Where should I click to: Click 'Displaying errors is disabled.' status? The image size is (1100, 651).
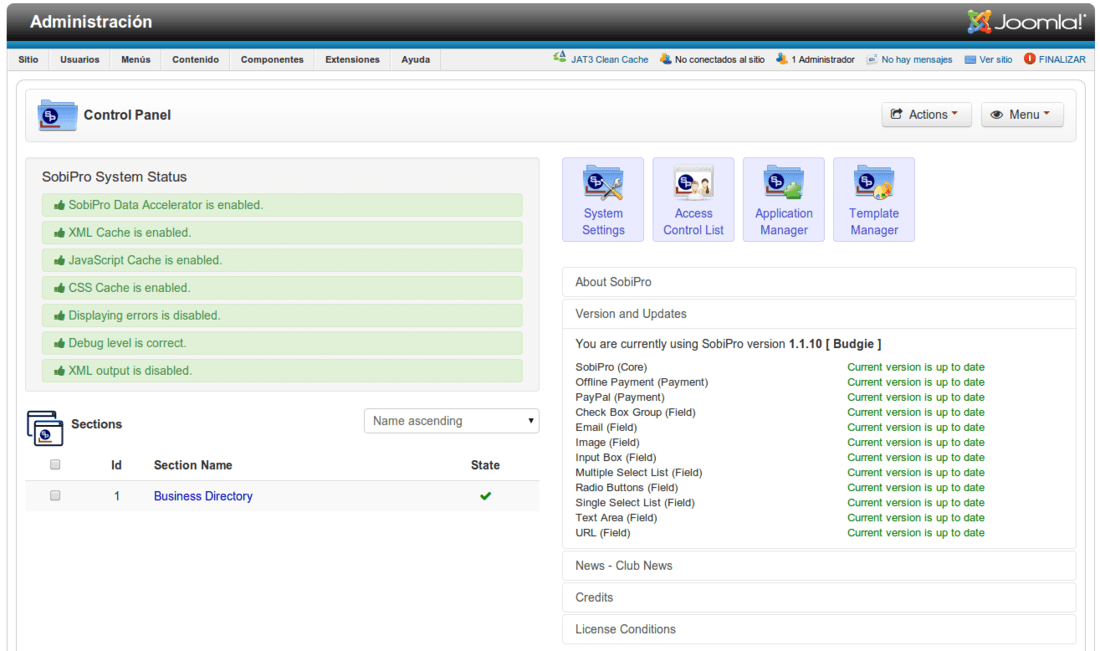(x=282, y=316)
